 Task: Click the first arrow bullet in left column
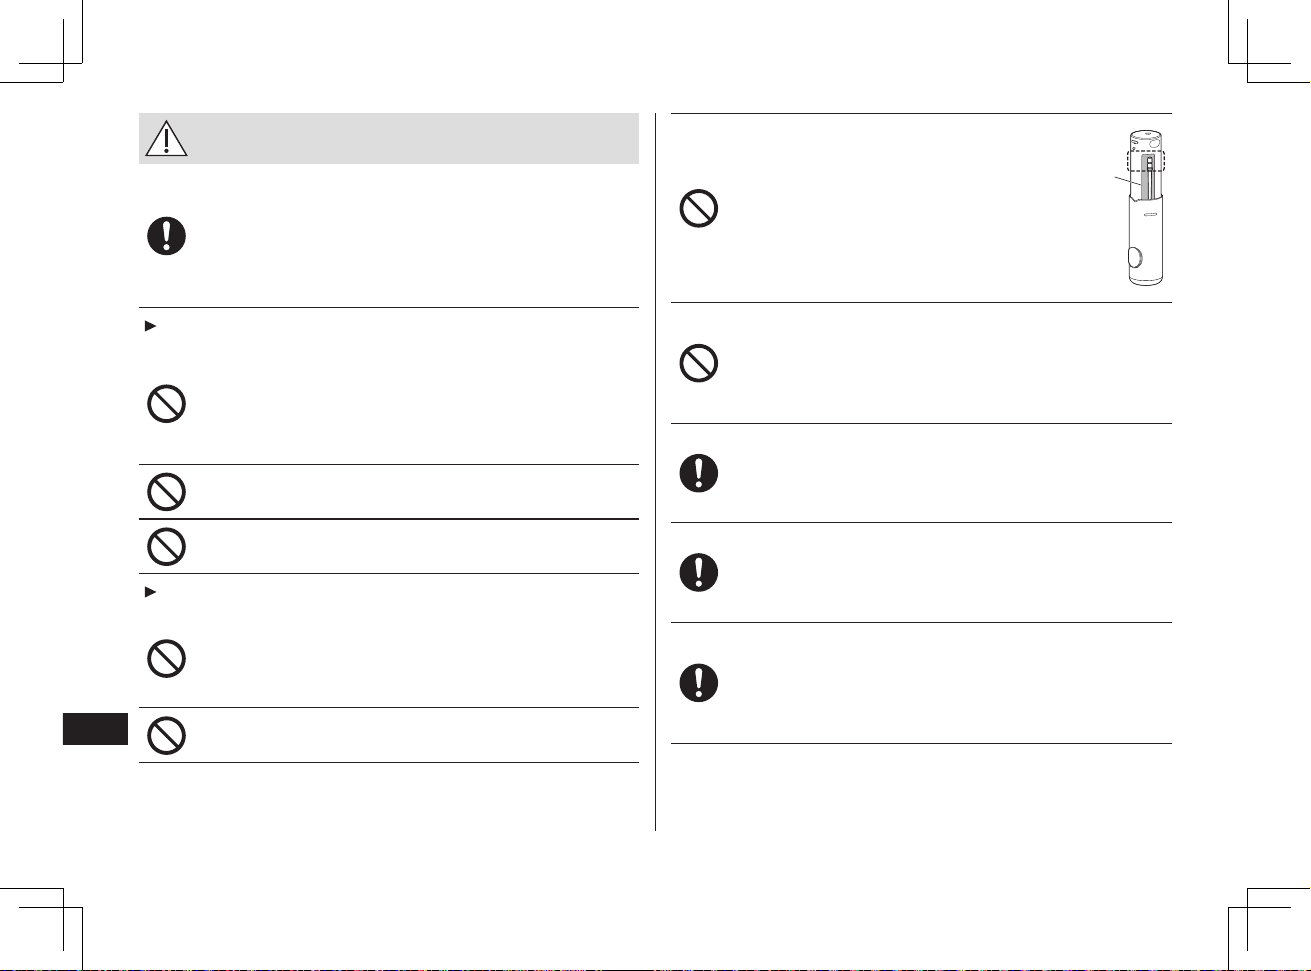150,328
